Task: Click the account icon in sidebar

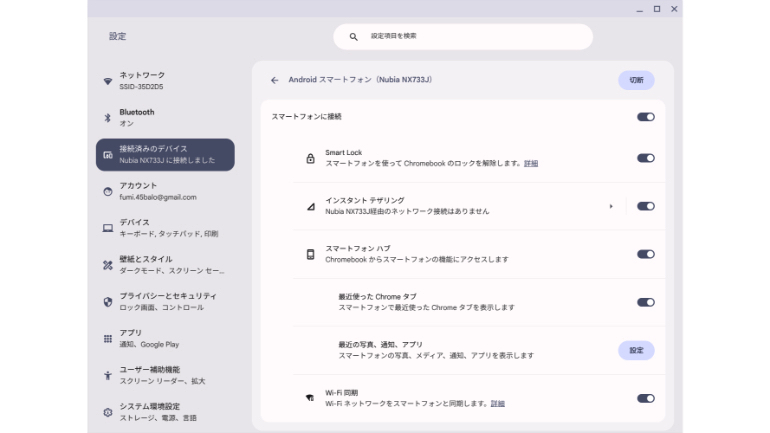Action: (108, 191)
